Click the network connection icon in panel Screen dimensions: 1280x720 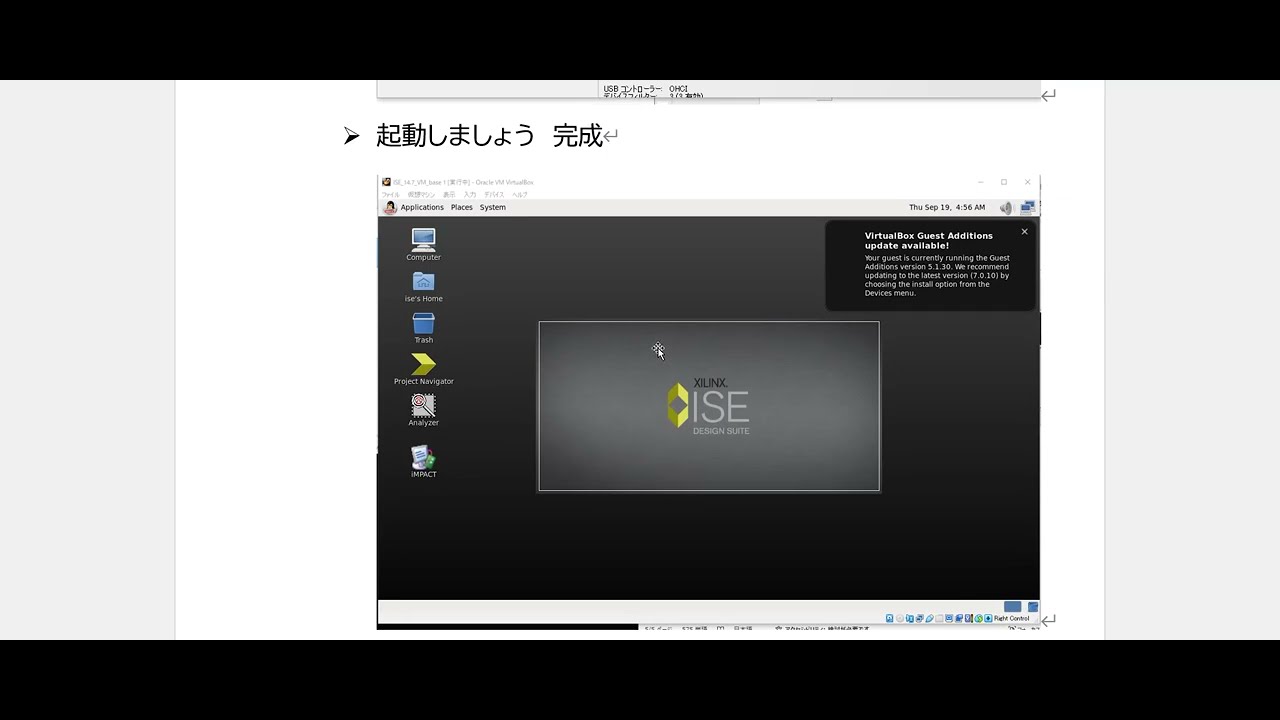coord(1027,208)
